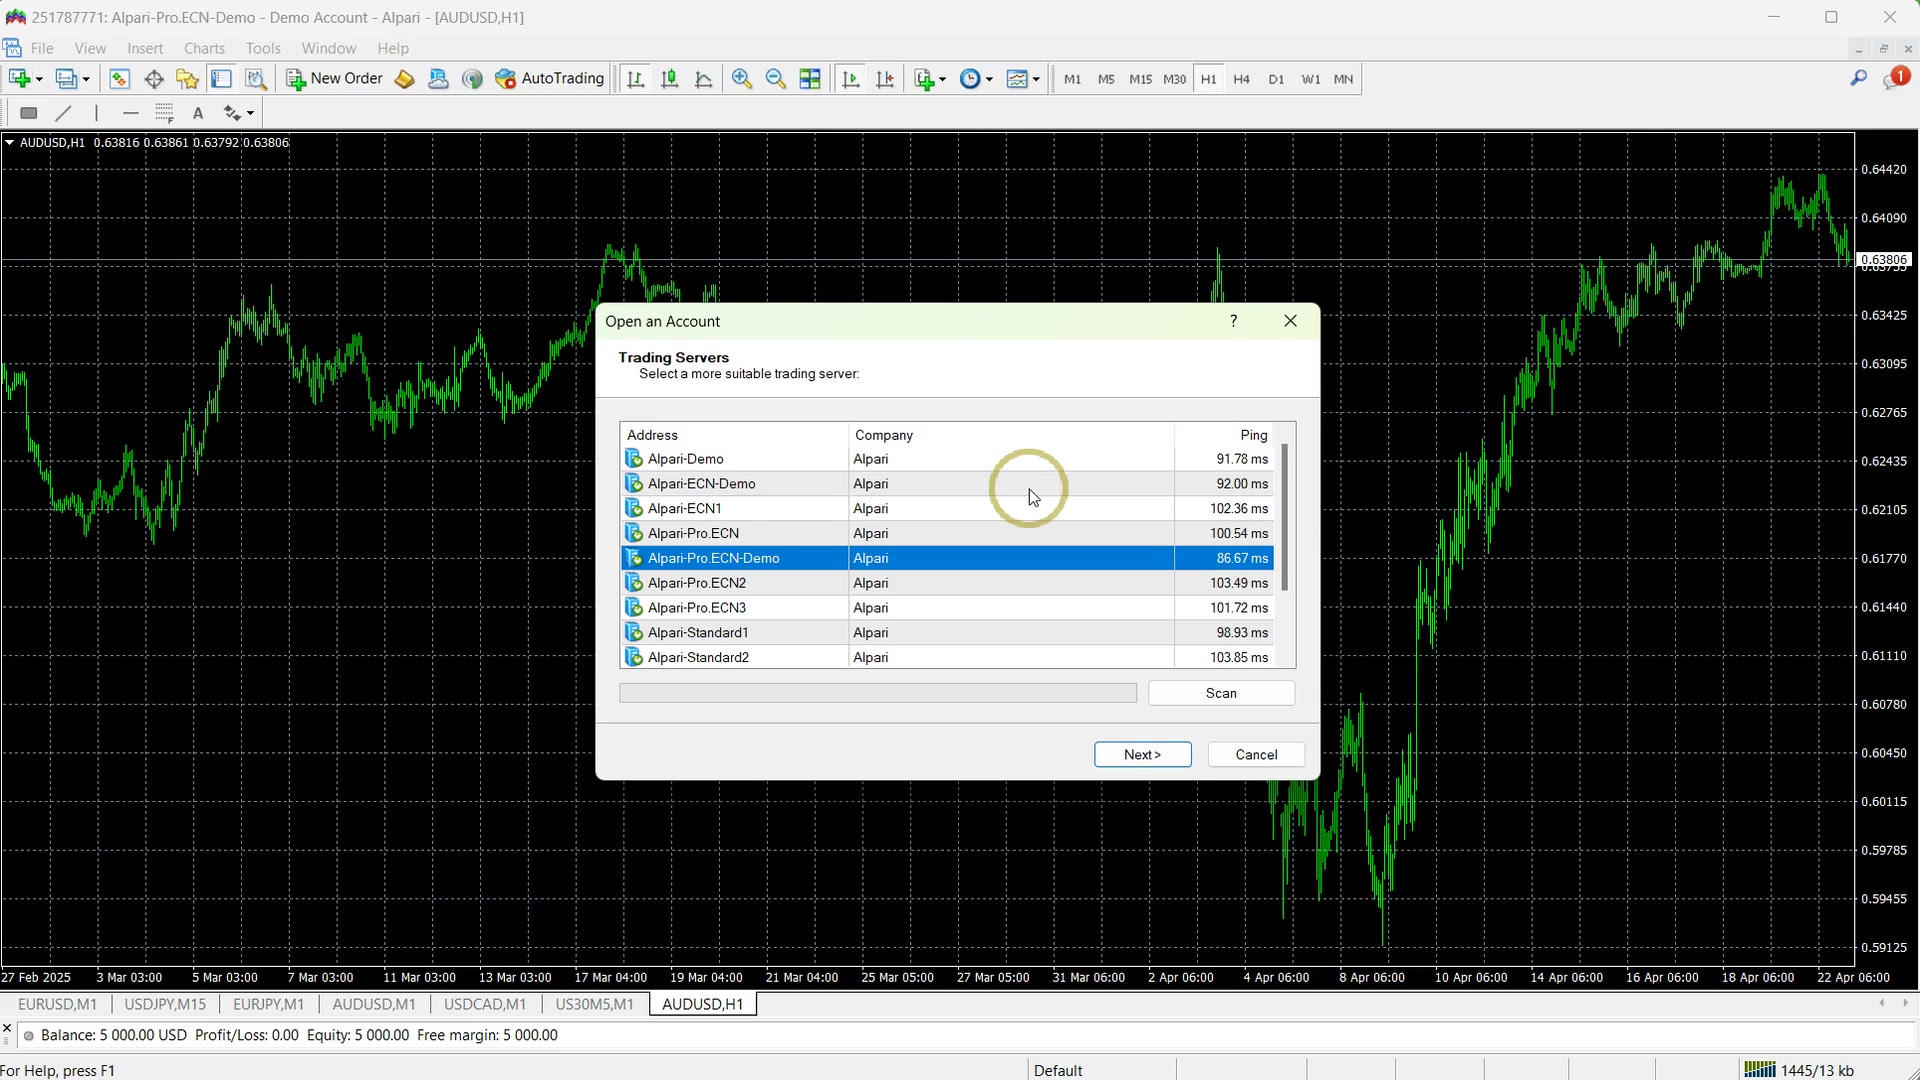The image size is (1920, 1080).
Task: Switch to the line chart icon
Action: click(x=704, y=79)
